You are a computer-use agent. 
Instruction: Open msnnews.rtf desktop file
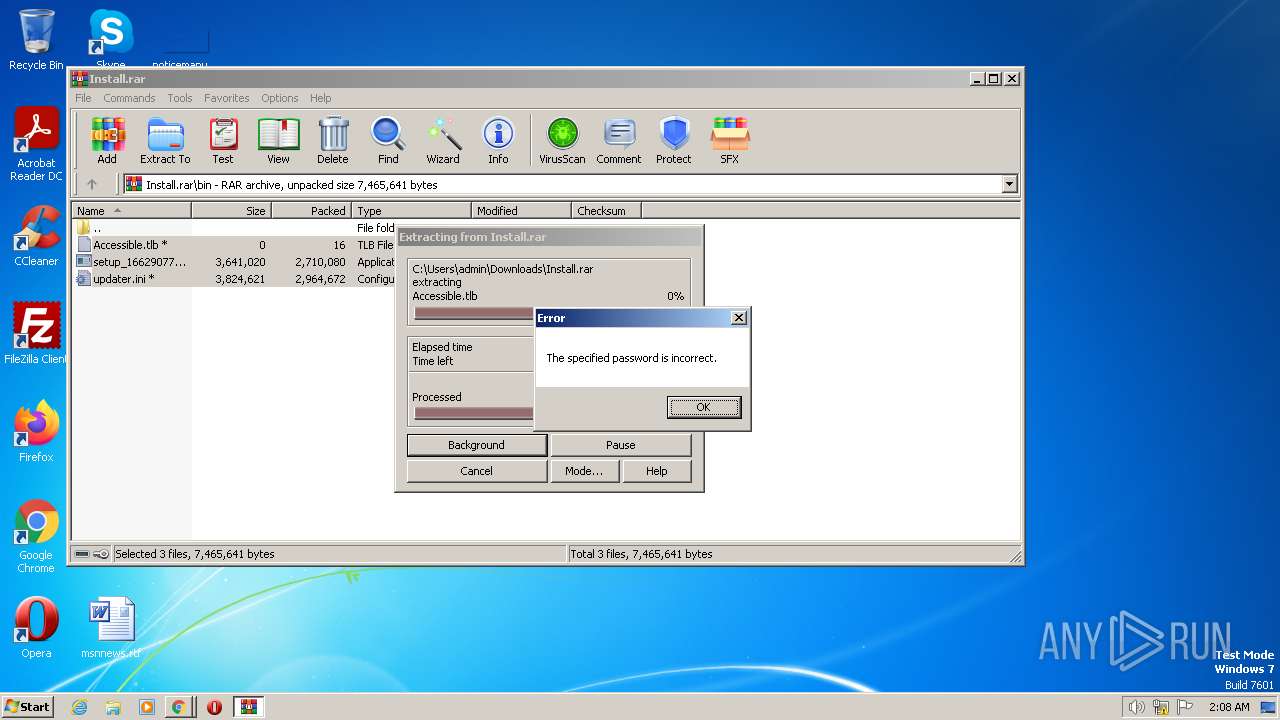point(110,628)
